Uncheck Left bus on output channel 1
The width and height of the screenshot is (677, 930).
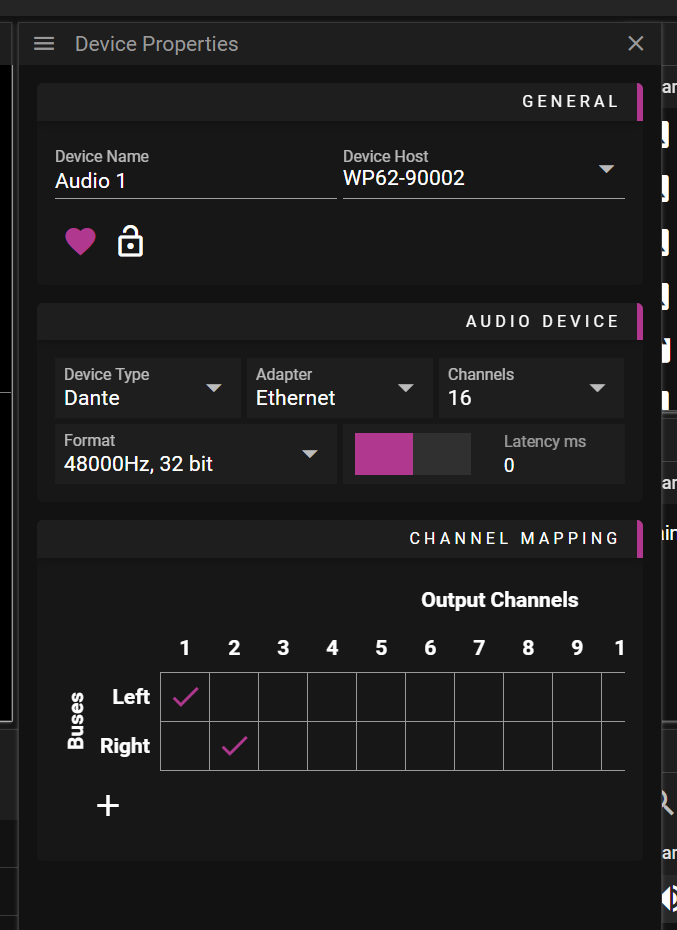click(185, 697)
